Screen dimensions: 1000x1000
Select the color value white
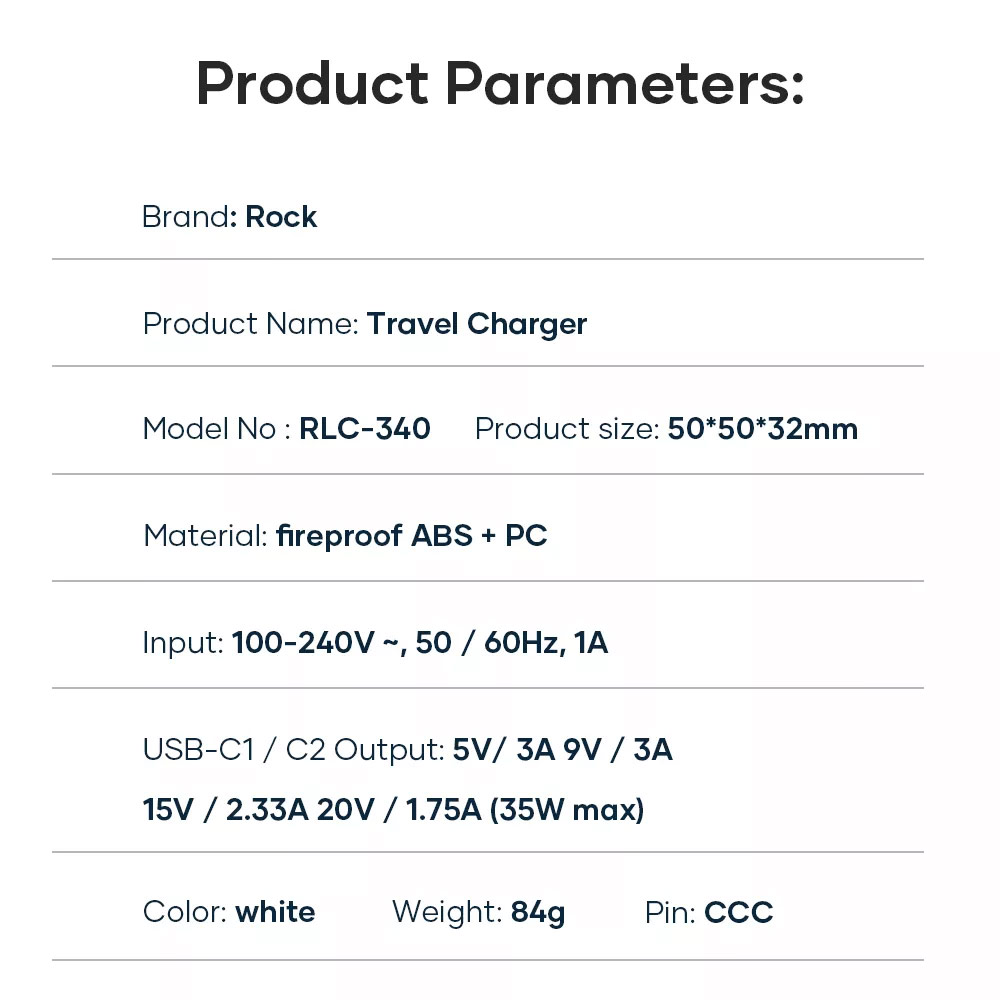click(275, 912)
